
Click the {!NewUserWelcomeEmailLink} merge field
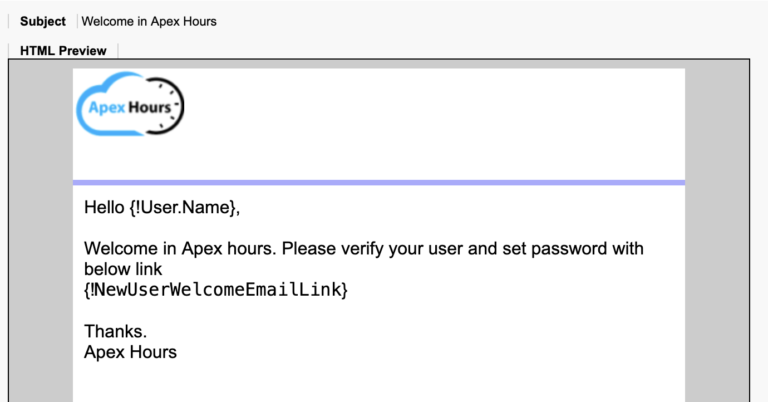[x=216, y=290]
